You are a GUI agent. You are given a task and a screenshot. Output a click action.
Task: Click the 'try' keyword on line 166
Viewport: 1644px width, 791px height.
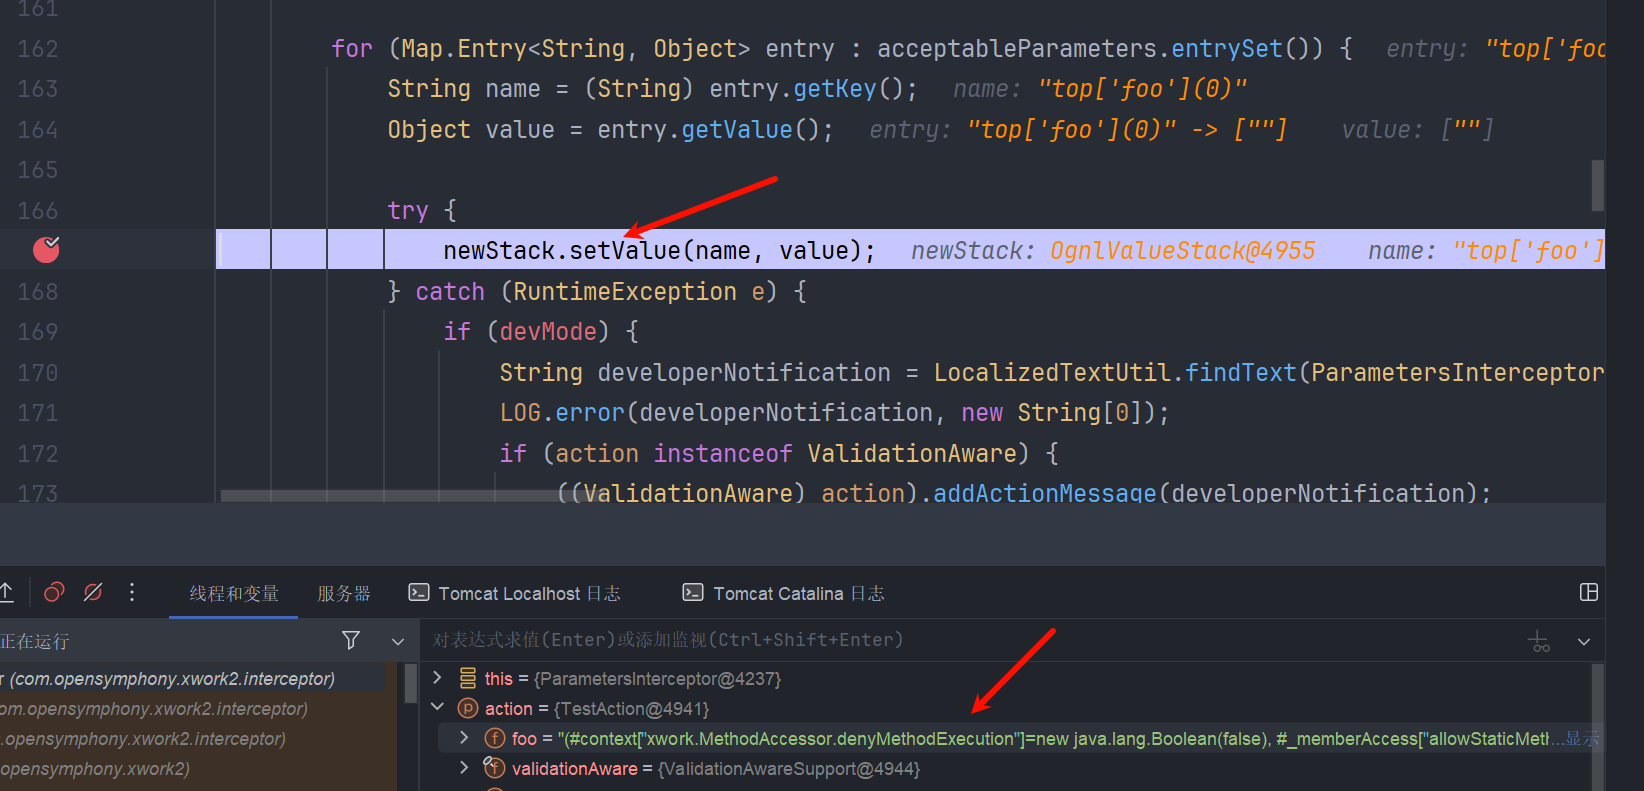408,211
